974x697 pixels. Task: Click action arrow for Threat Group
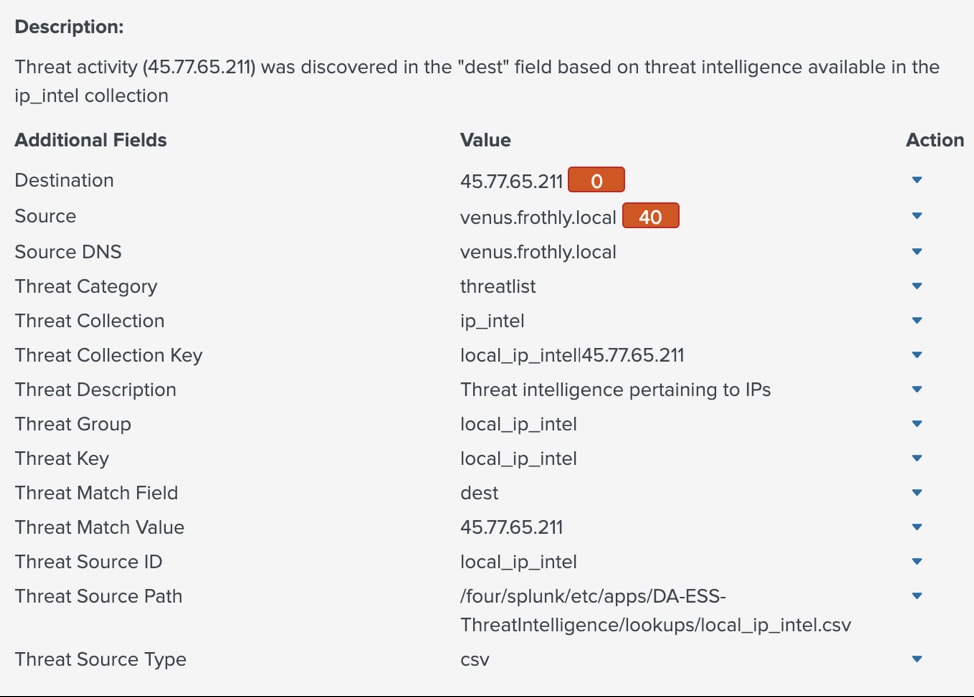tap(917, 424)
